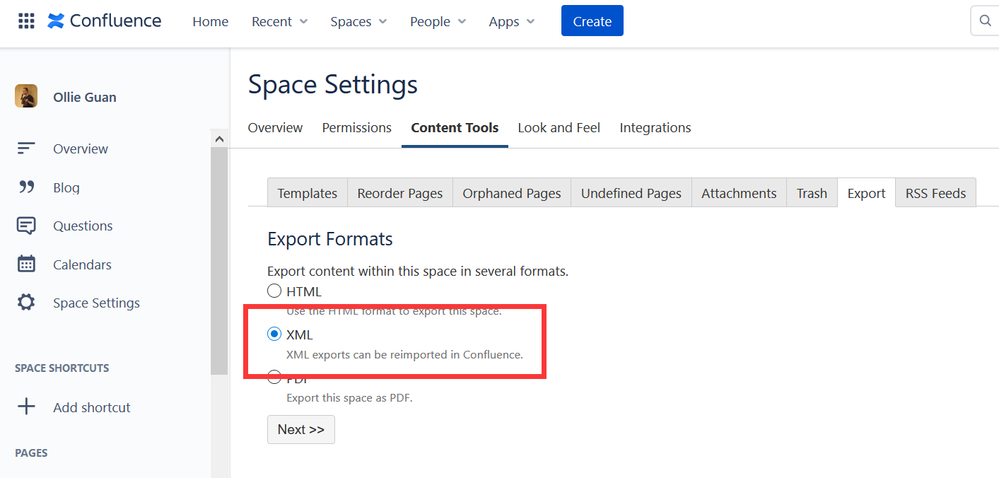Image resolution: width=999 pixels, height=478 pixels.
Task: Click the sidebar scrollbar up arrow
Action: coord(219,140)
